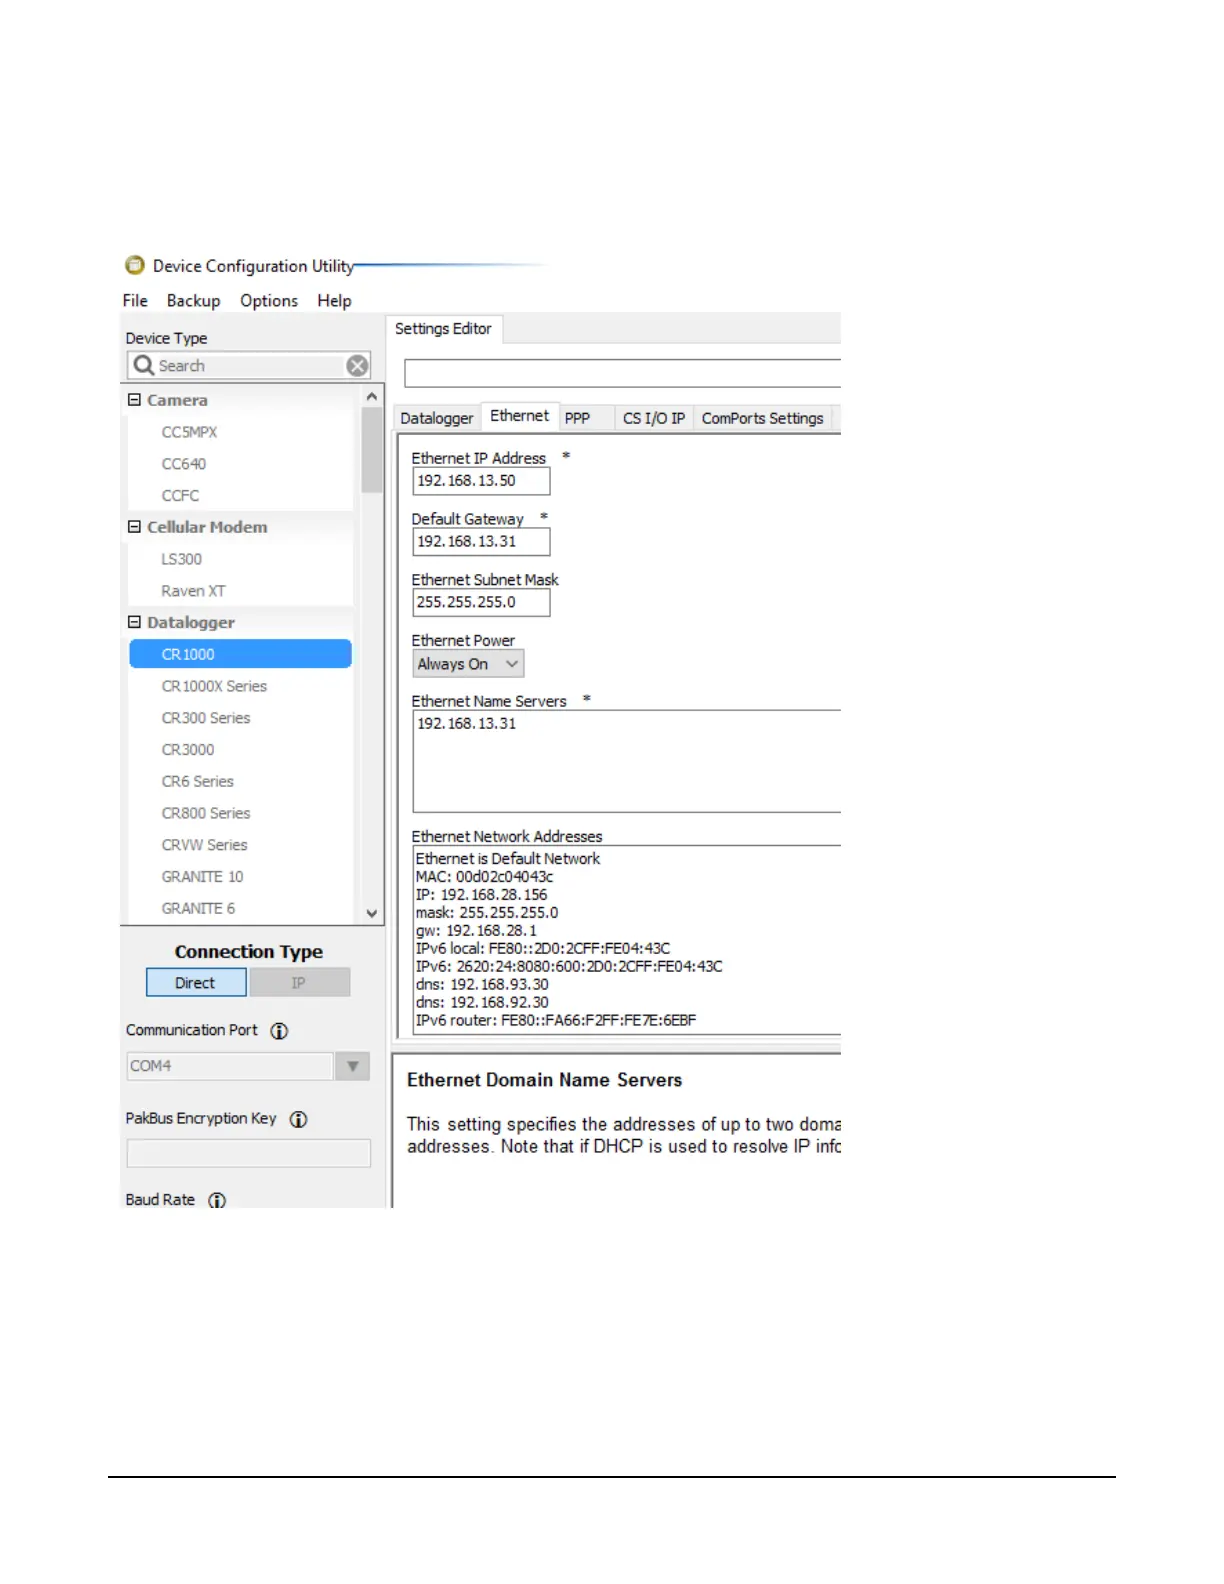The image size is (1224, 1584).
Task: Collapse the Cellular Modem category
Action: [134, 527]
